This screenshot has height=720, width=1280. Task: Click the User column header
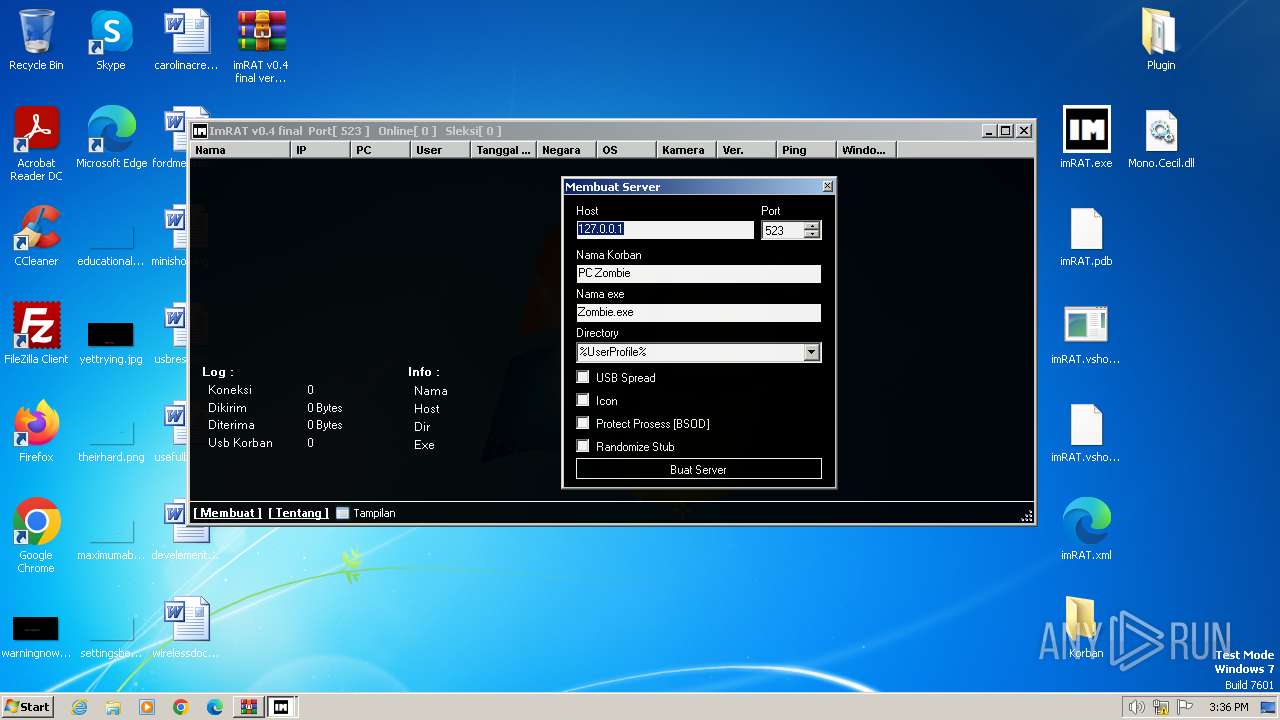pos(440,150)
